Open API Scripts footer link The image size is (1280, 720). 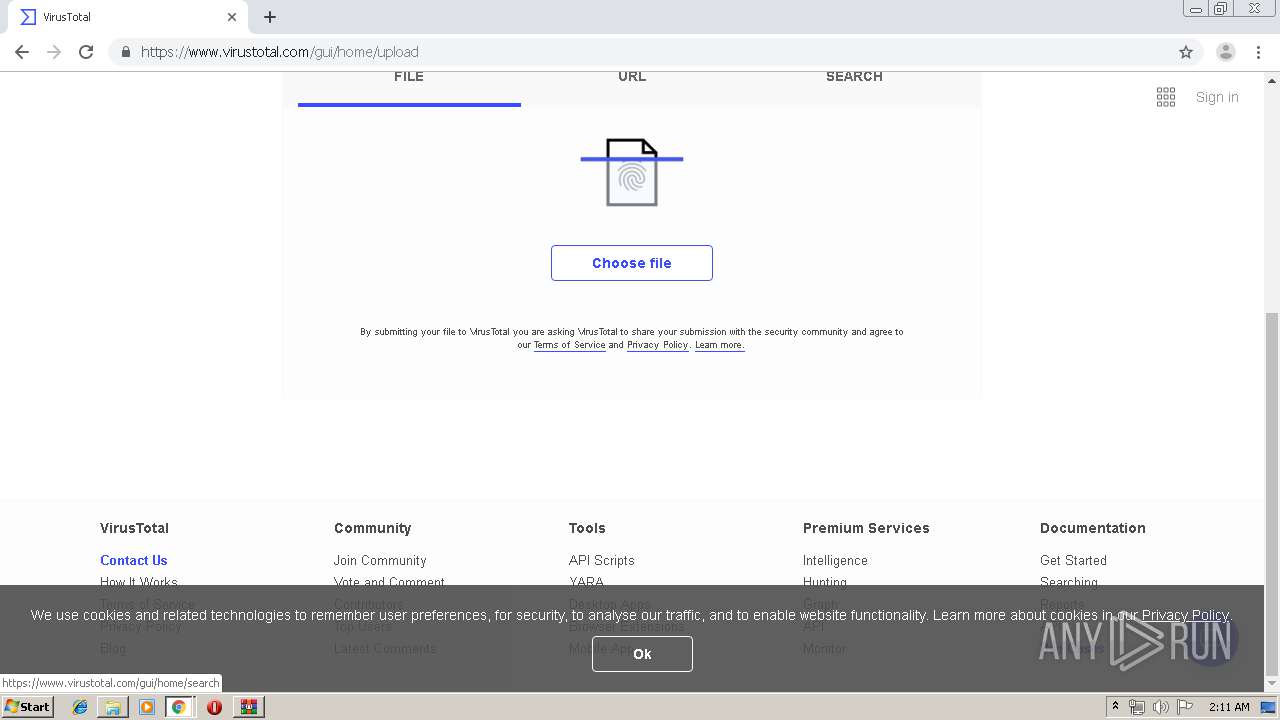(602, 560)
